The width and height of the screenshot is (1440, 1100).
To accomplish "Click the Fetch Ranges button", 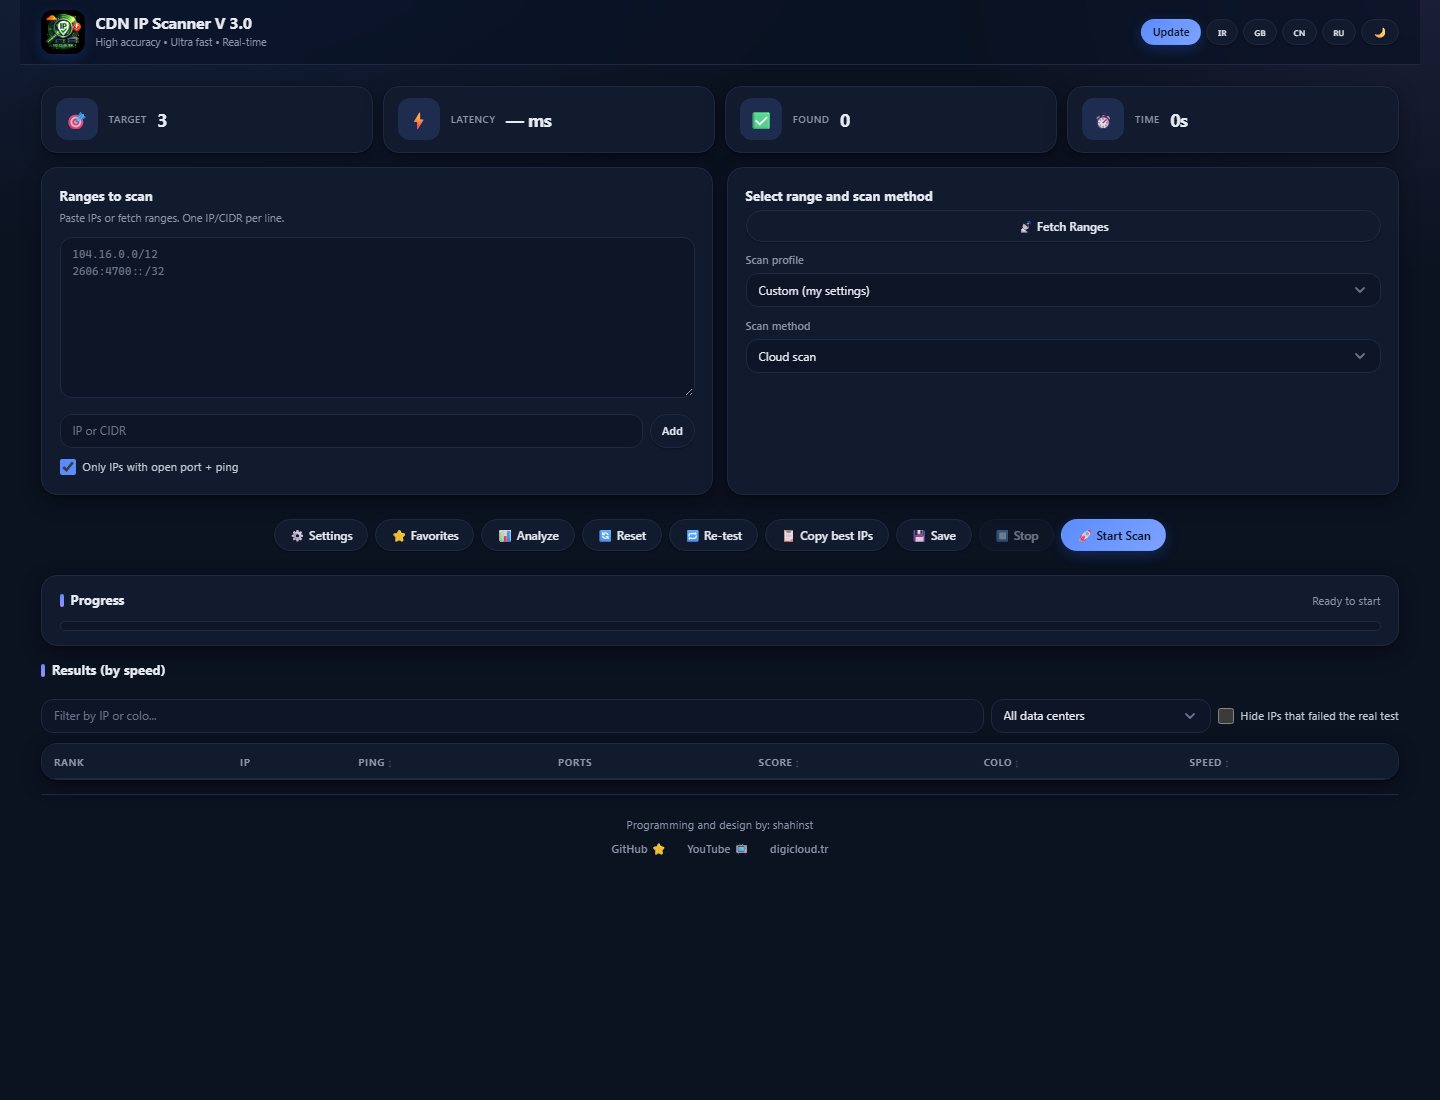I will [x=1063, y=226].
